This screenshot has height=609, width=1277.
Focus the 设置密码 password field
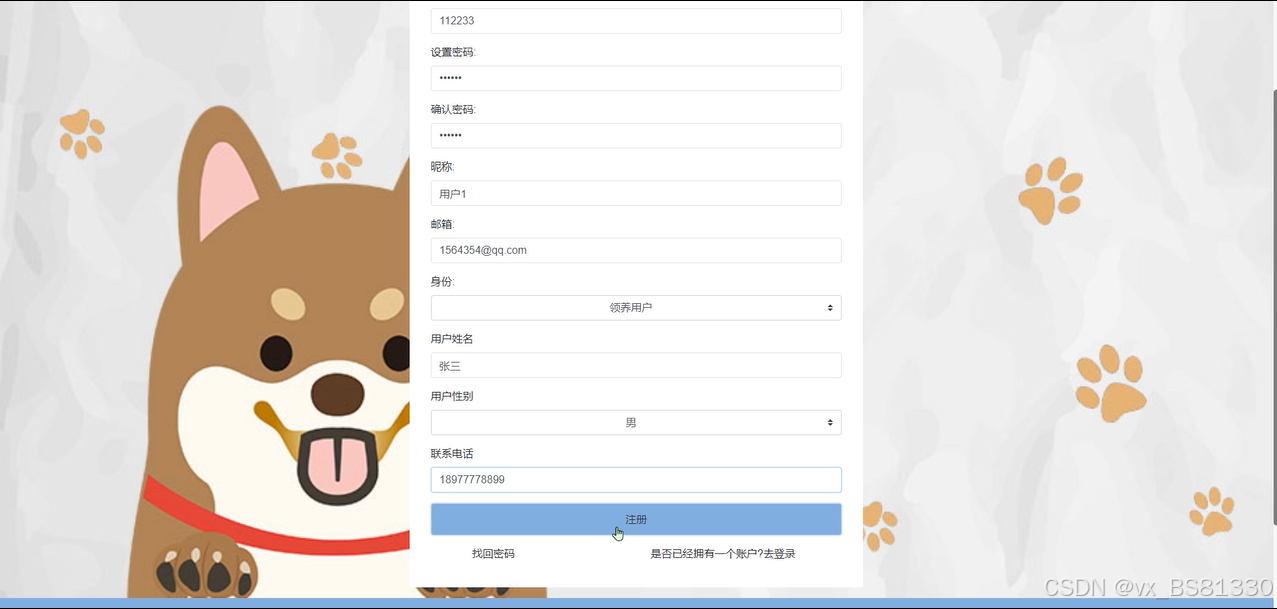click(x=636, y=78)
